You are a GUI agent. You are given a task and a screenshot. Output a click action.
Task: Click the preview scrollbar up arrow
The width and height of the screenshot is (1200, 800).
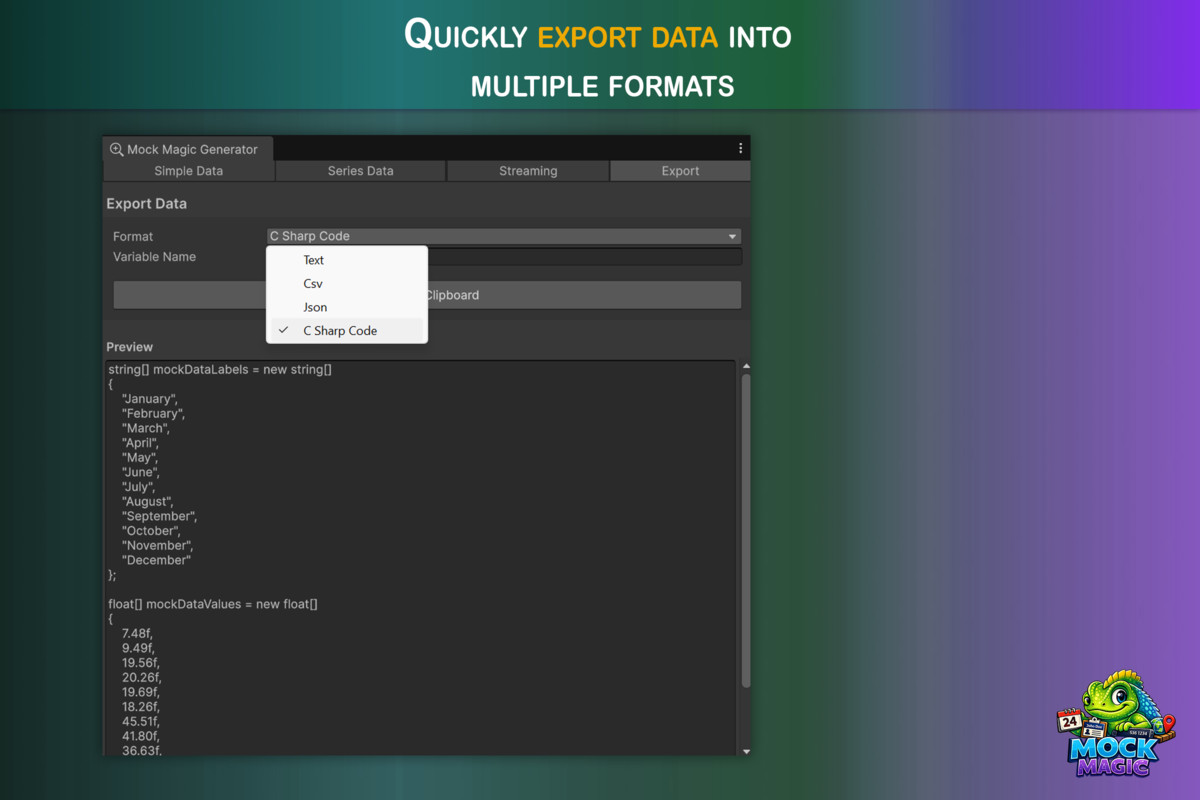pyautogui.click(x=746, y=366)
